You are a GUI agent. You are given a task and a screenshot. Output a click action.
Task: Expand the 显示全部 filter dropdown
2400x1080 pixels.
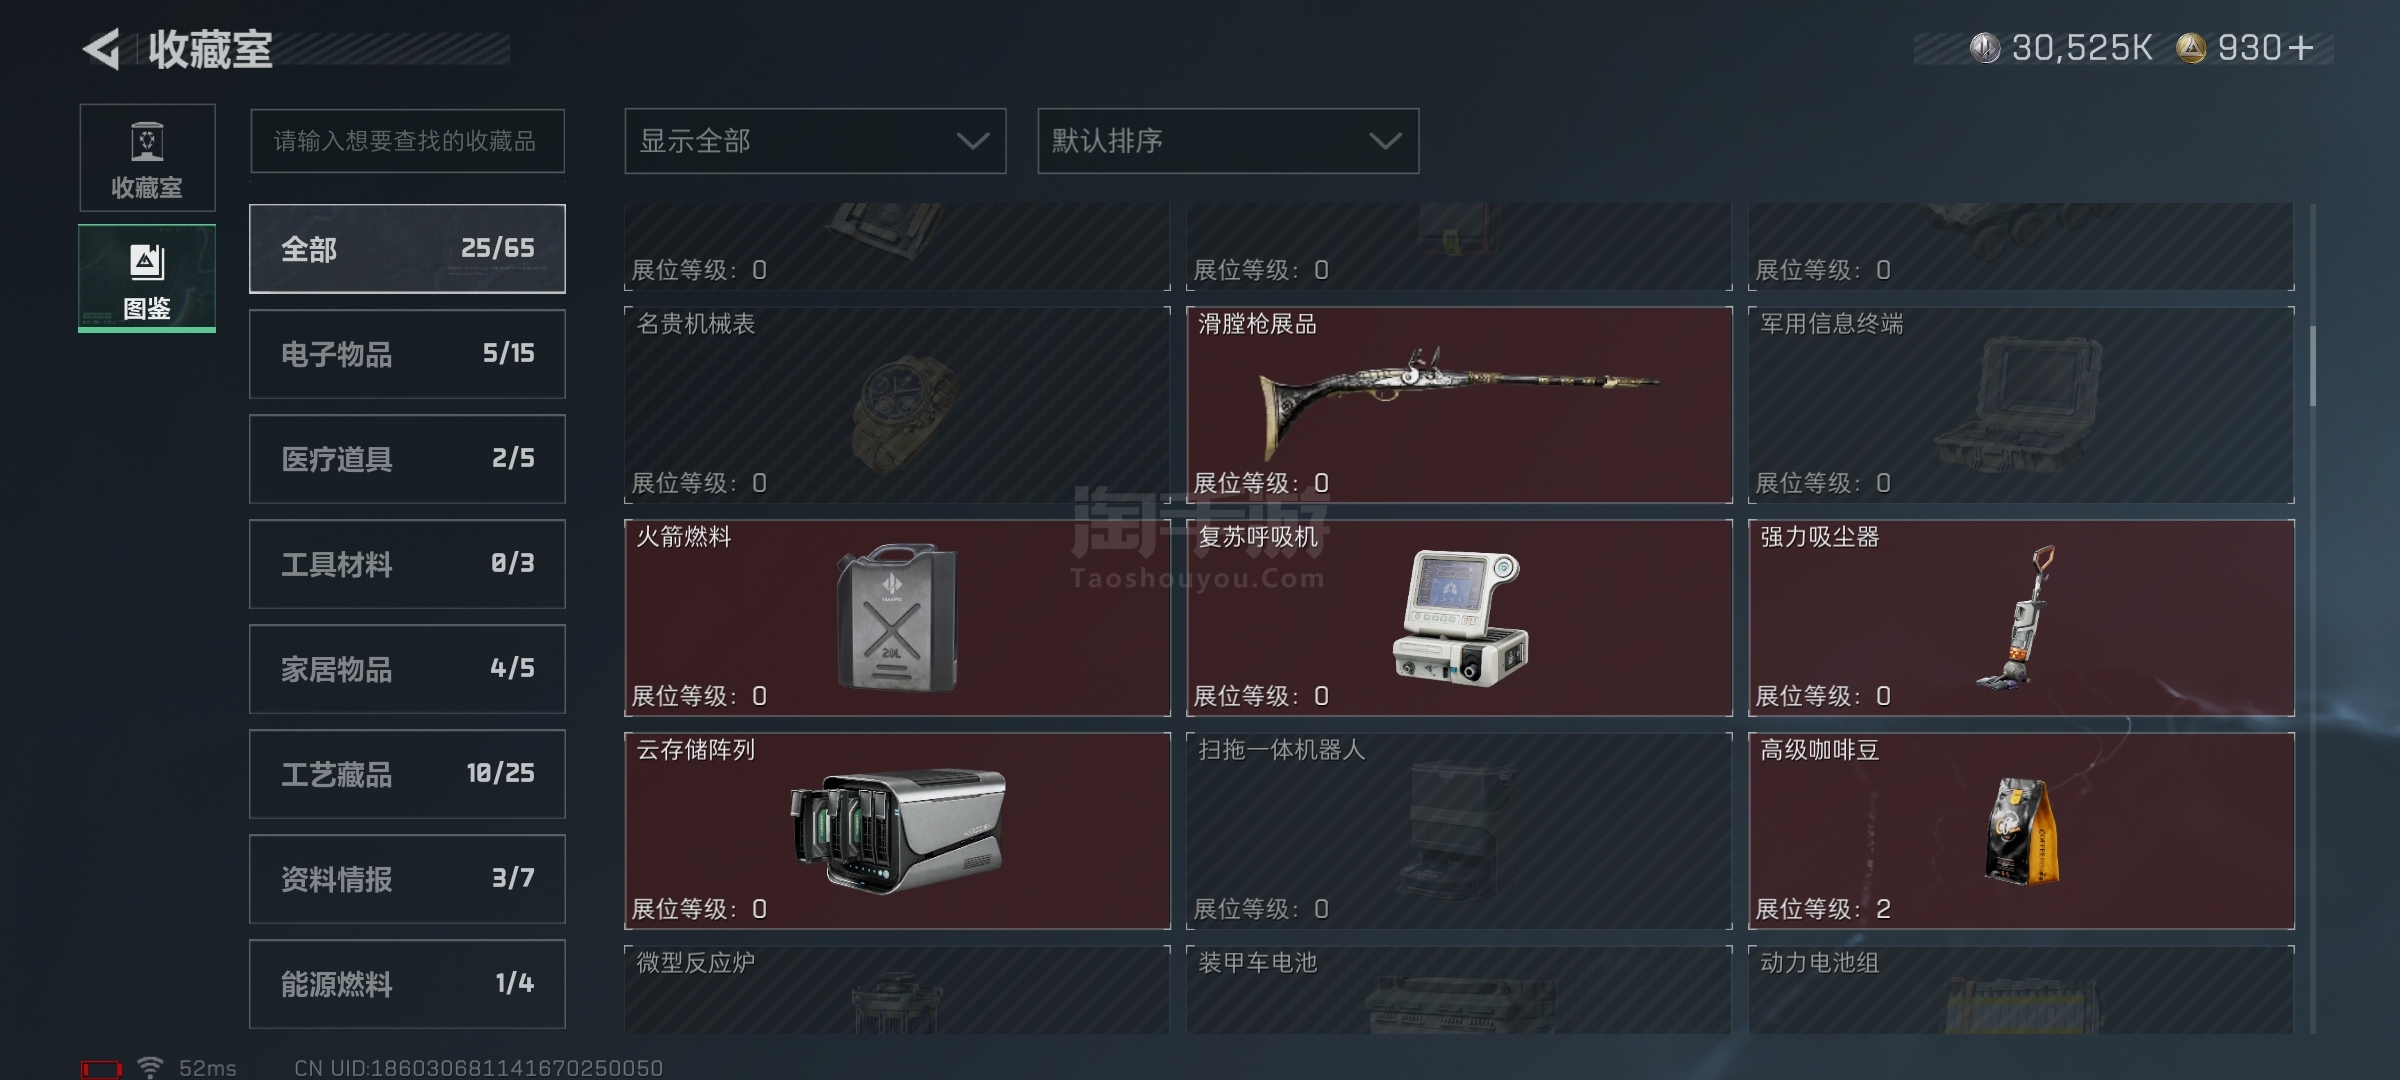click(815, 141)
